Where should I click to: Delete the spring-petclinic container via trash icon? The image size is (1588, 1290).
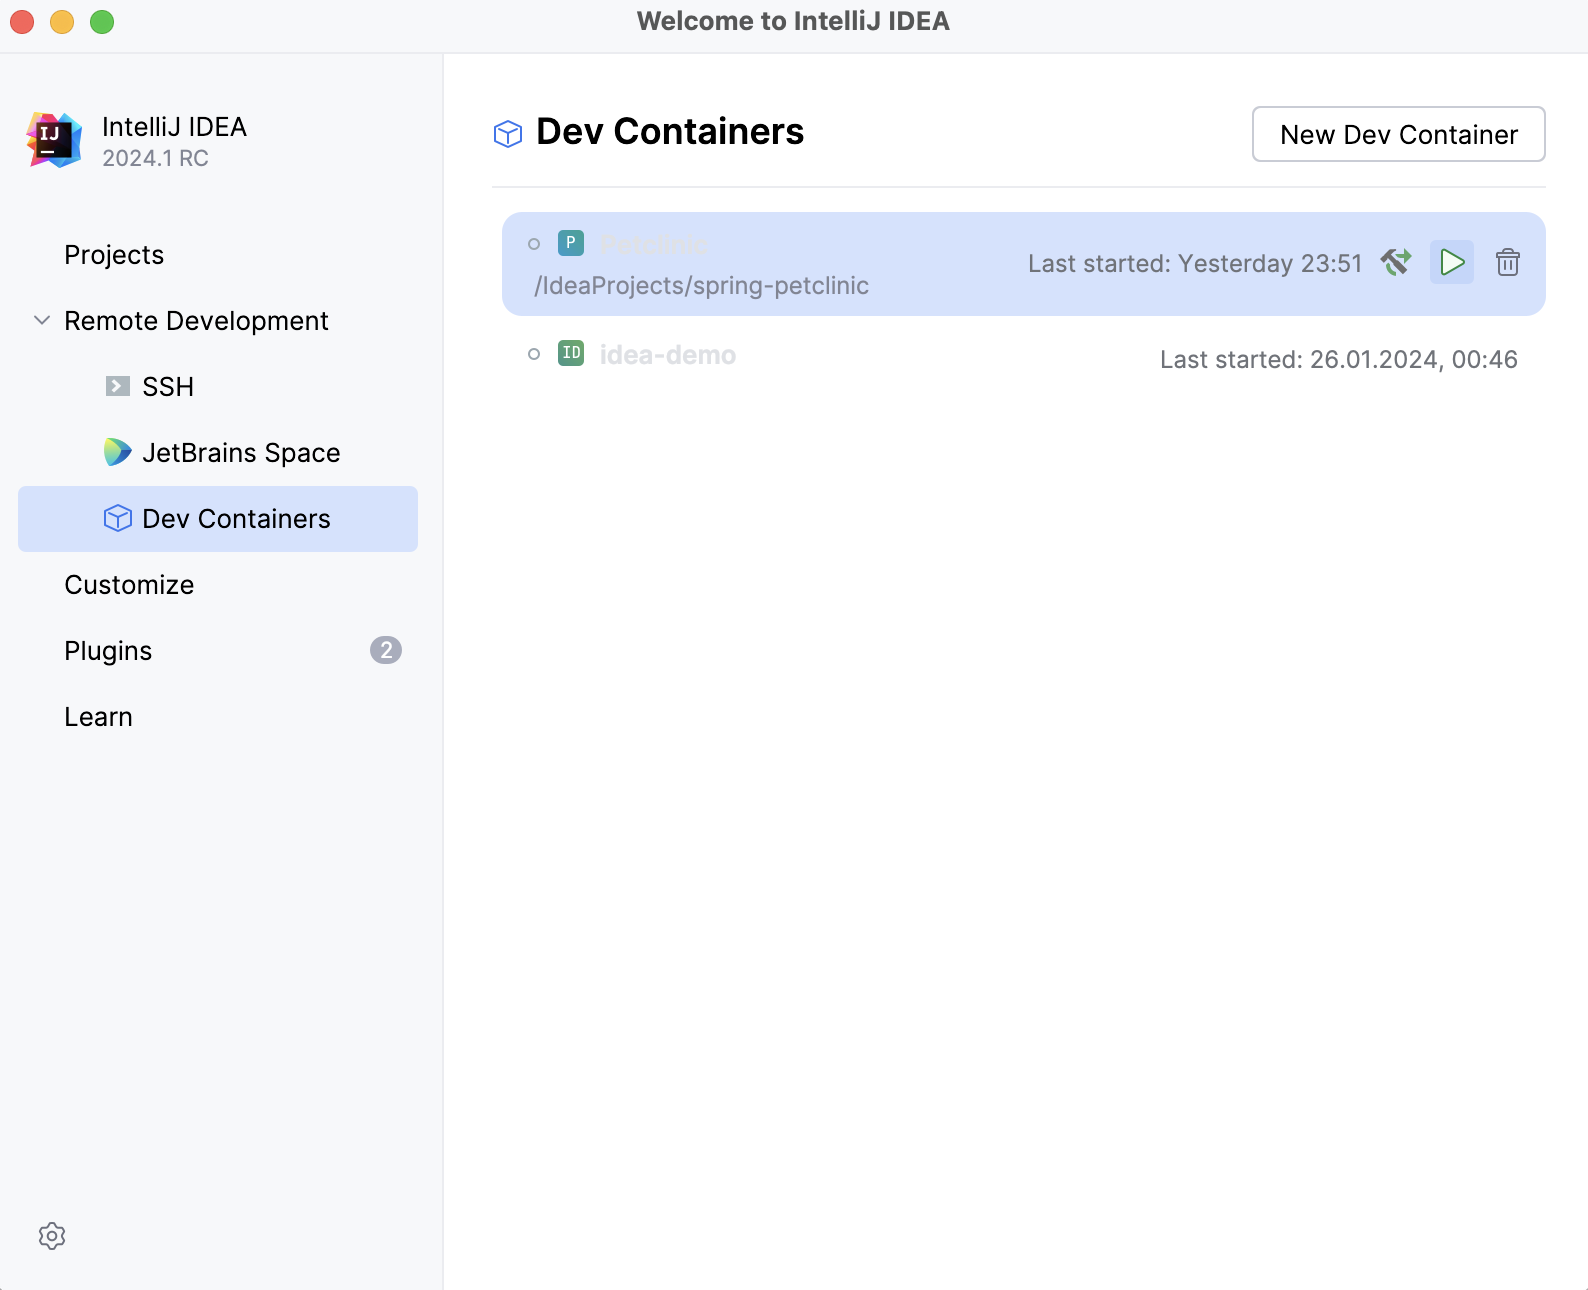coord(1508,263)
